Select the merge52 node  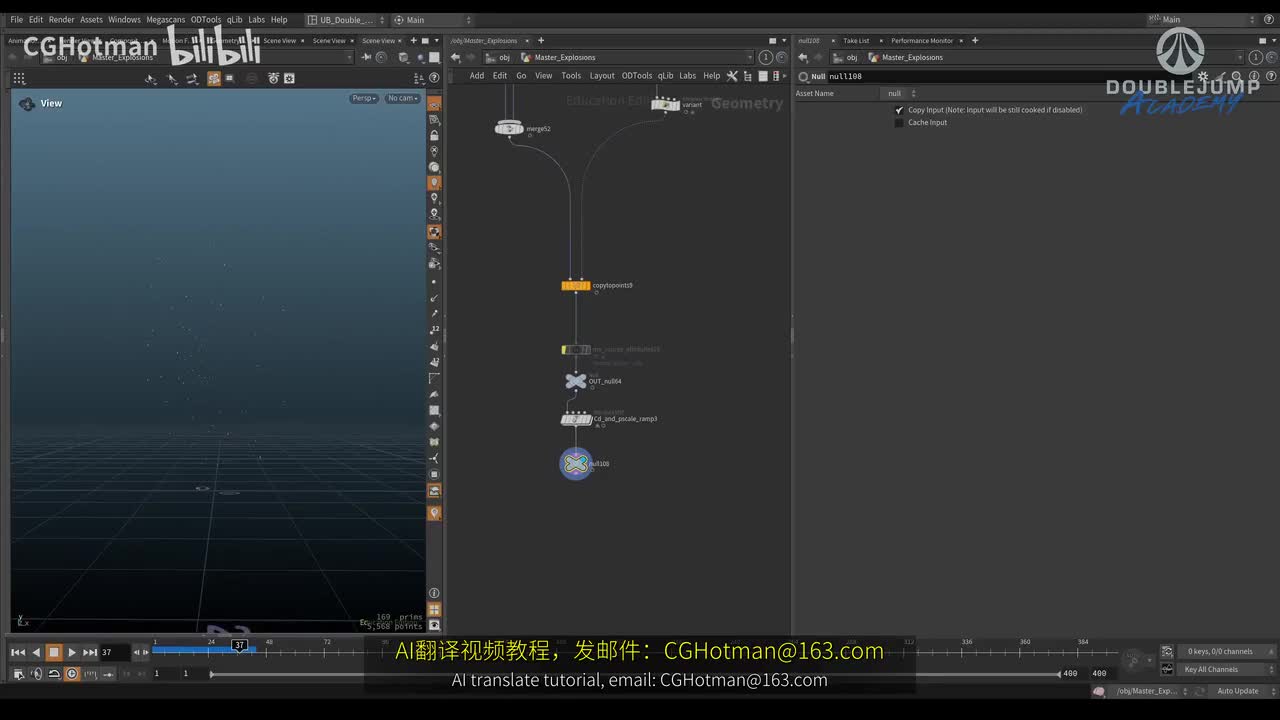tap(509, 128)
